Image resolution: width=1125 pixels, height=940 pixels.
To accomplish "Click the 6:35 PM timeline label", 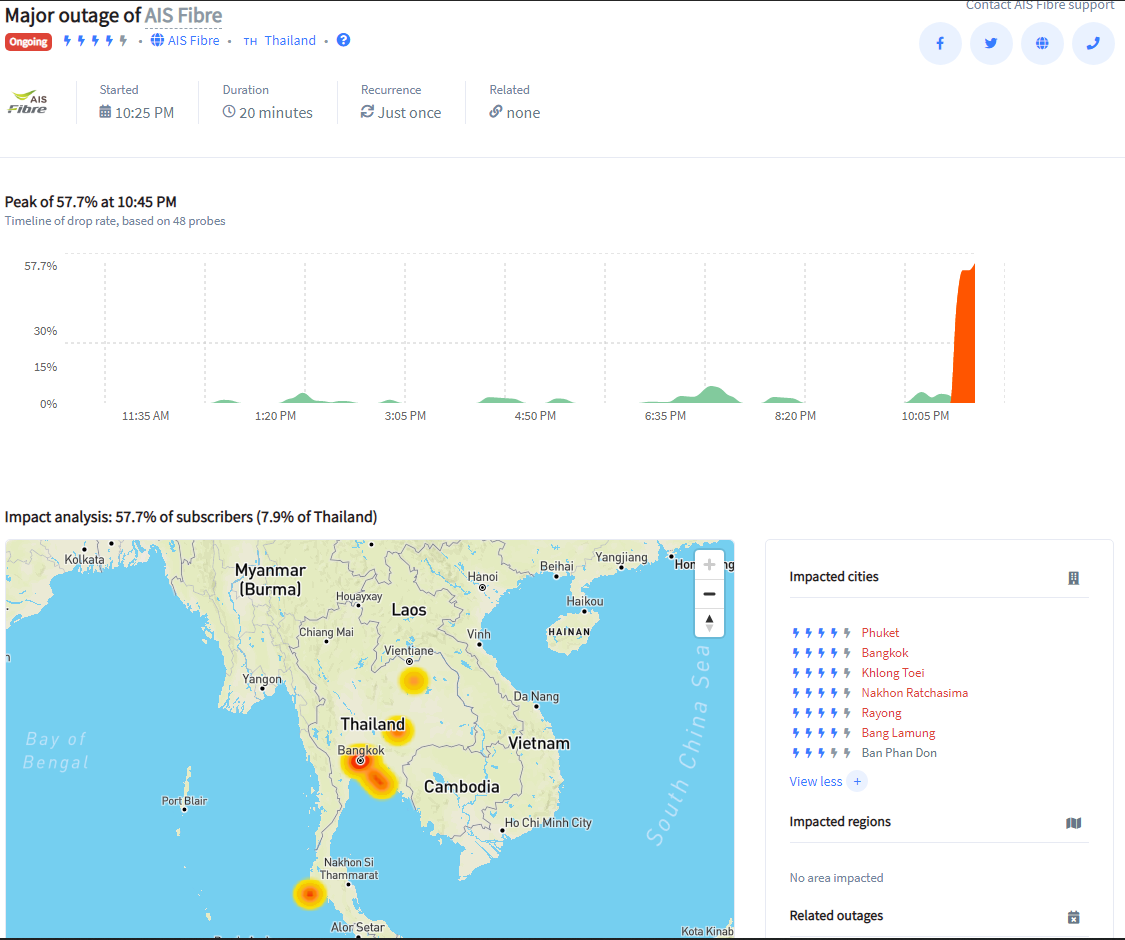I will [665, 416].
